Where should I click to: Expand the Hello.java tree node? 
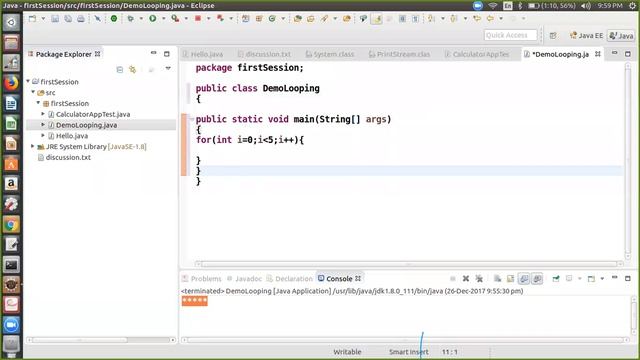[43, 135]
